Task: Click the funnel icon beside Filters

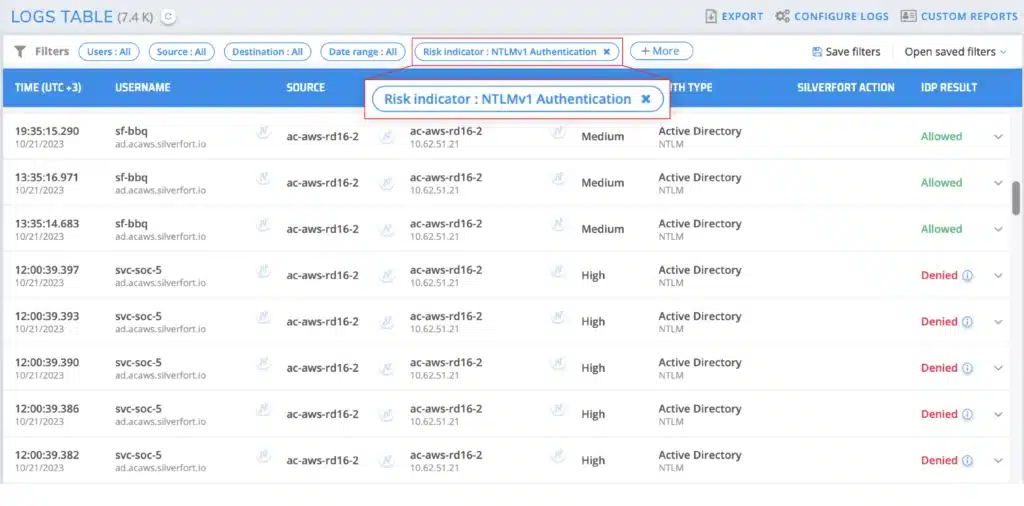Action: tap(20, 52)
